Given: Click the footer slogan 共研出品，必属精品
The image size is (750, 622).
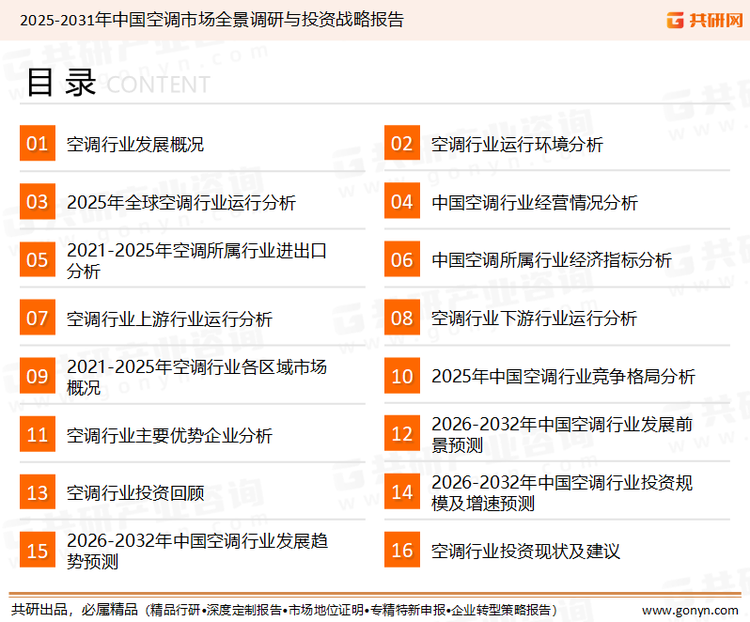Looking at the screenshot, I should [x=75, y=610].
